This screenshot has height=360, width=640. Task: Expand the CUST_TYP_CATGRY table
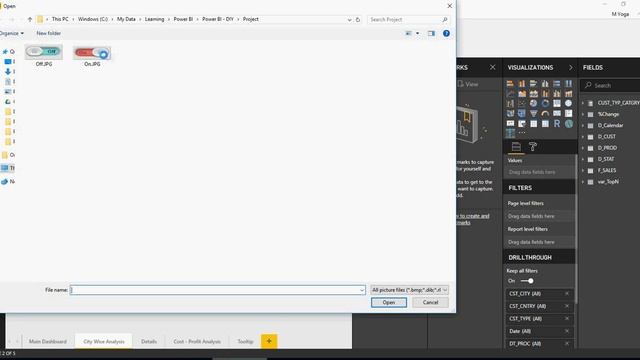(583, 103)
